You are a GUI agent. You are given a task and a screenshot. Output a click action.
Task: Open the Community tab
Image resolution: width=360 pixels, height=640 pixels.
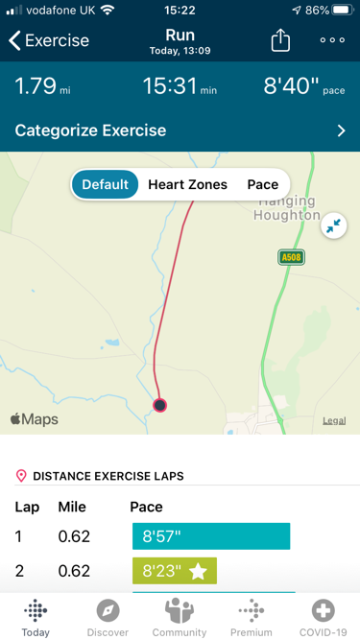coord(179,618)
